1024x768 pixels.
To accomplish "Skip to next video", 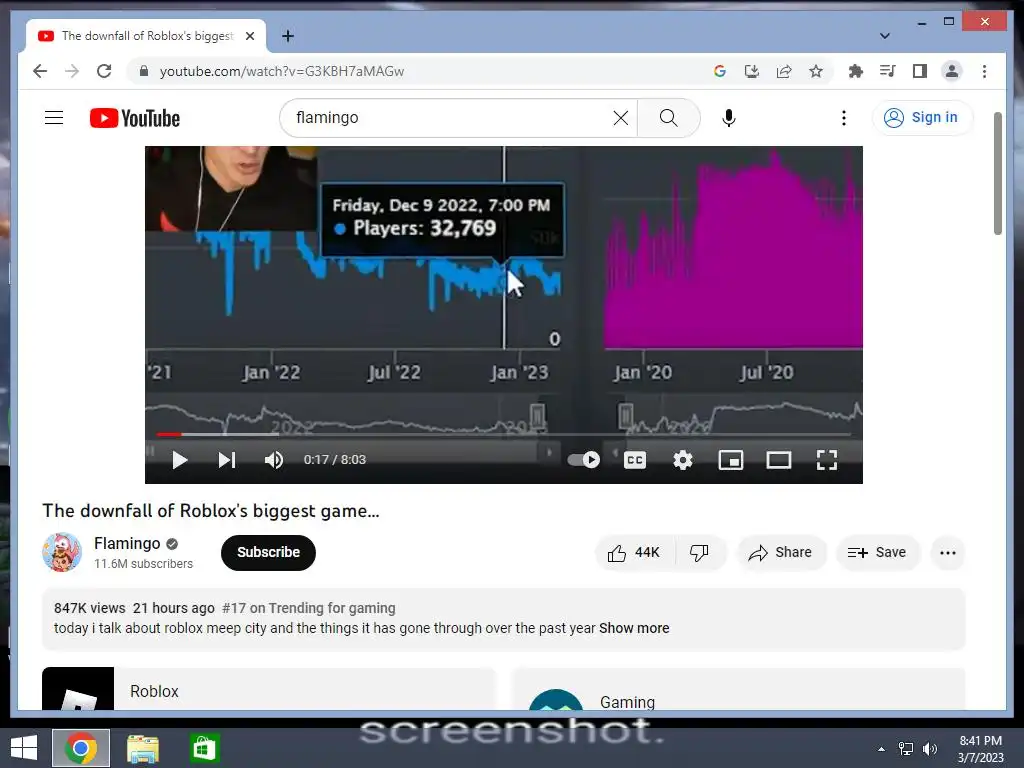I will tap(227, 460).
